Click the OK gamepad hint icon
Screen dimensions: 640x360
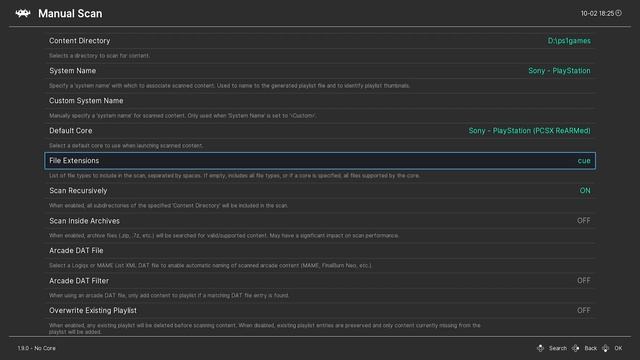[606, 348]
